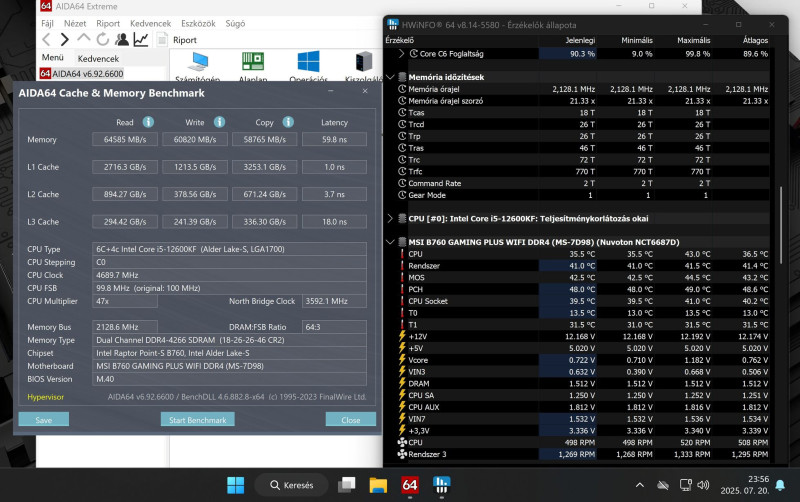The image size is (800, 502).
Task: Click AIDA64 refresh icon
Action: [x=103, y=39]
